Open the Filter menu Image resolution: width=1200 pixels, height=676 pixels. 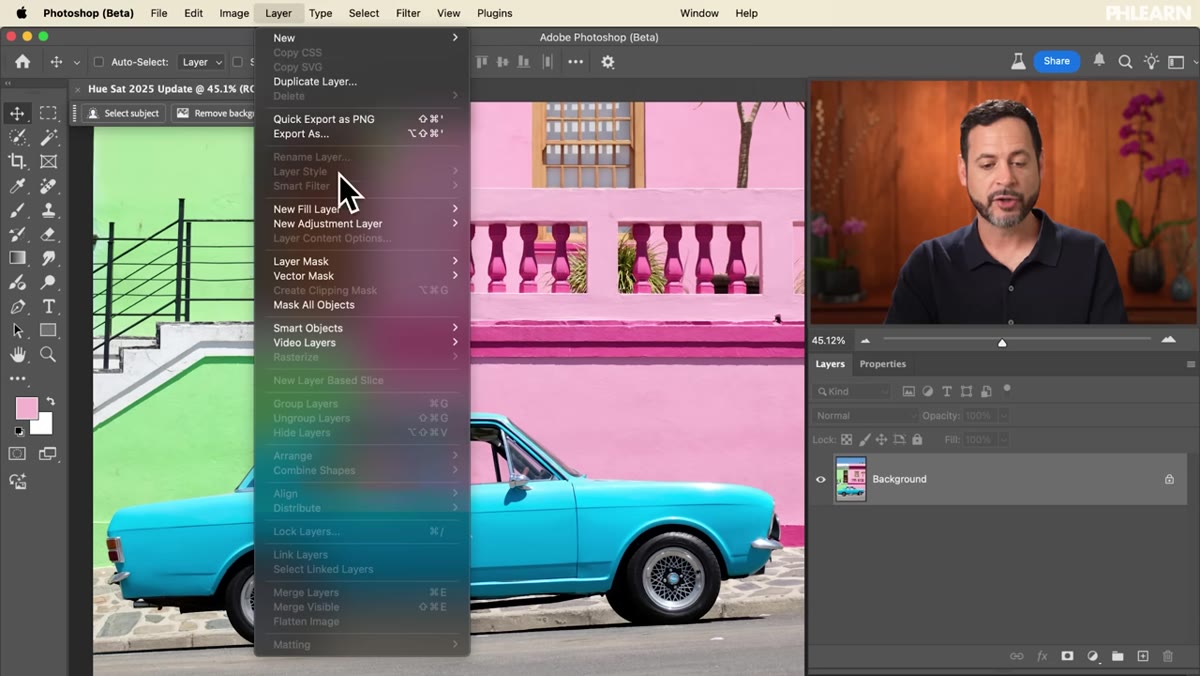[x=408, y=13]
